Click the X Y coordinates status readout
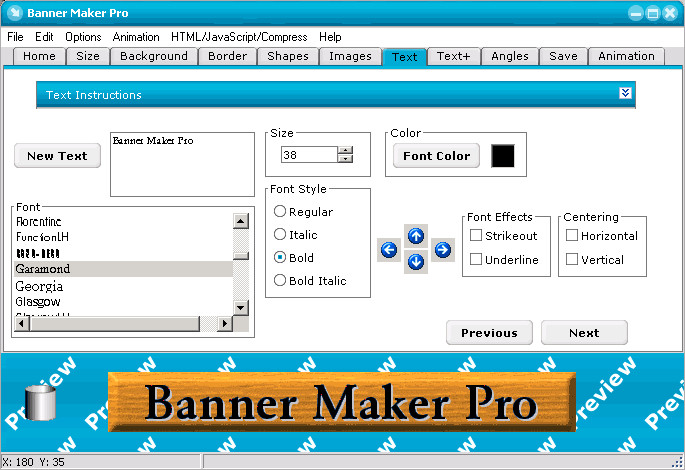The width and height of the screenshot is (685, 470). [33, 462]
